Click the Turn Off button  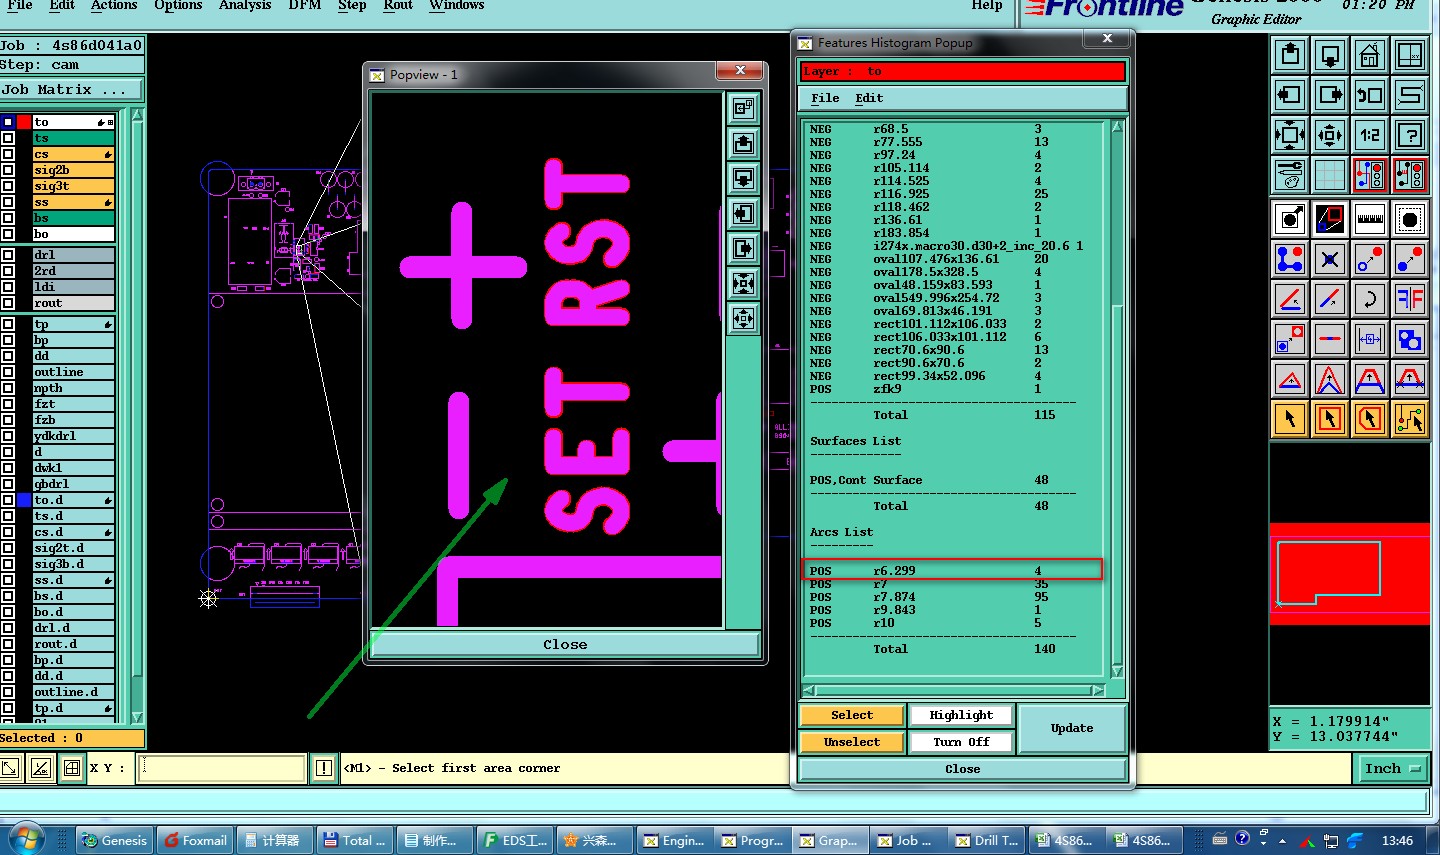(961, 742)
